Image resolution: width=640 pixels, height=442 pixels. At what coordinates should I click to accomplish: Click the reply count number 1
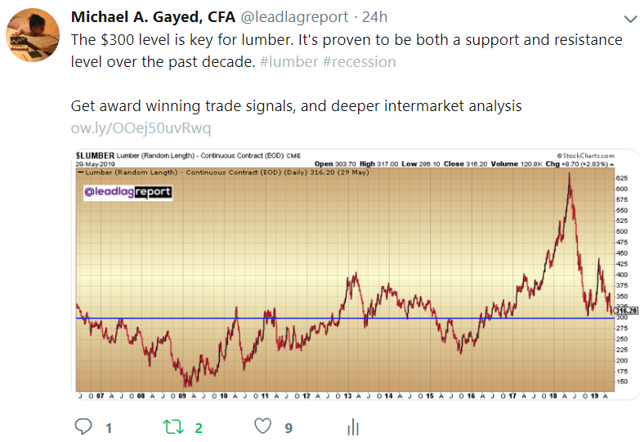click(x=109, y=428)
